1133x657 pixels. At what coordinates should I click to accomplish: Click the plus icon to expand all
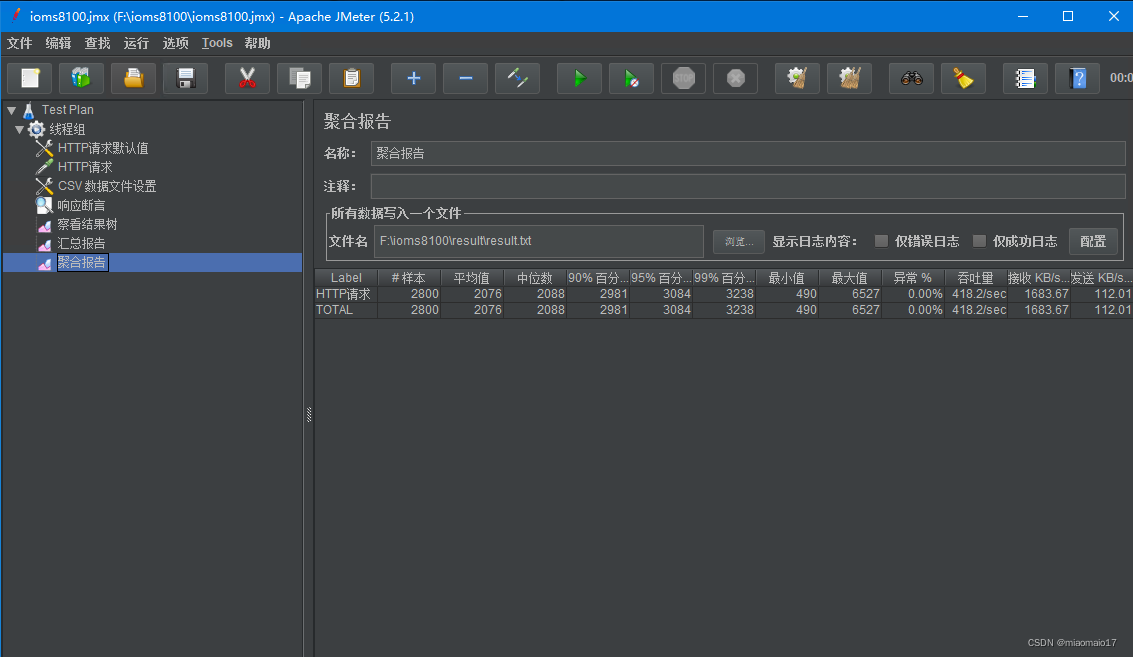pyautogui.click(x=413, y=78)
